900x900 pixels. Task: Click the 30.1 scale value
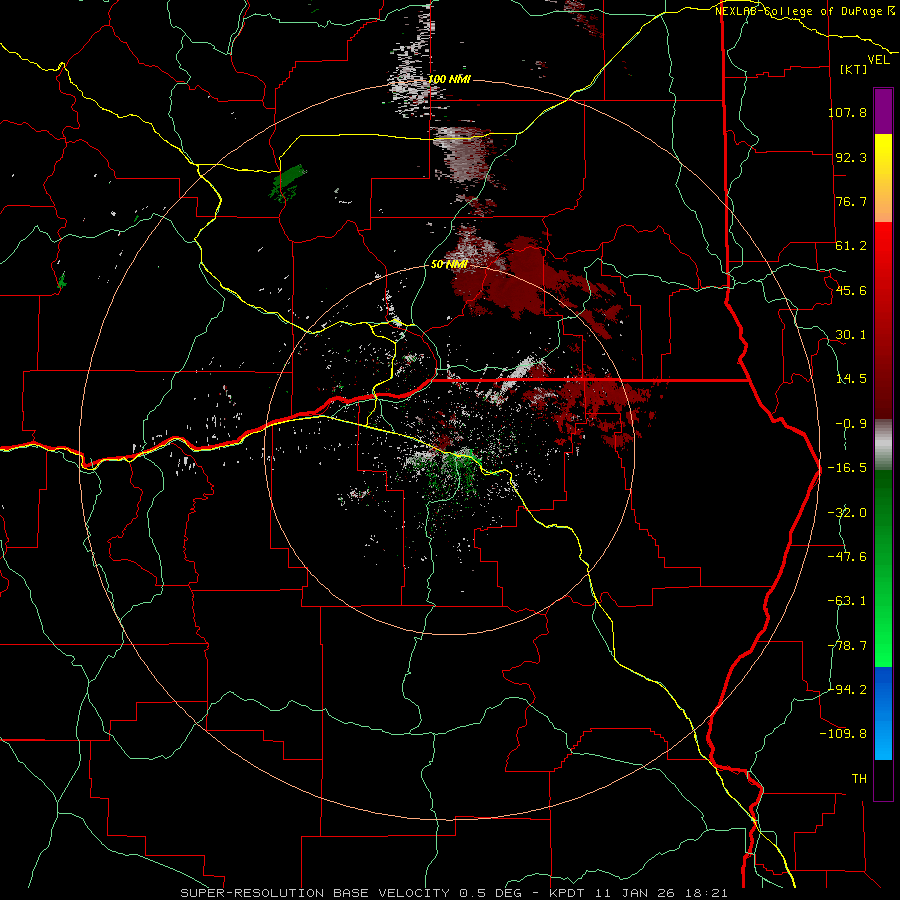tap(851, 335)
